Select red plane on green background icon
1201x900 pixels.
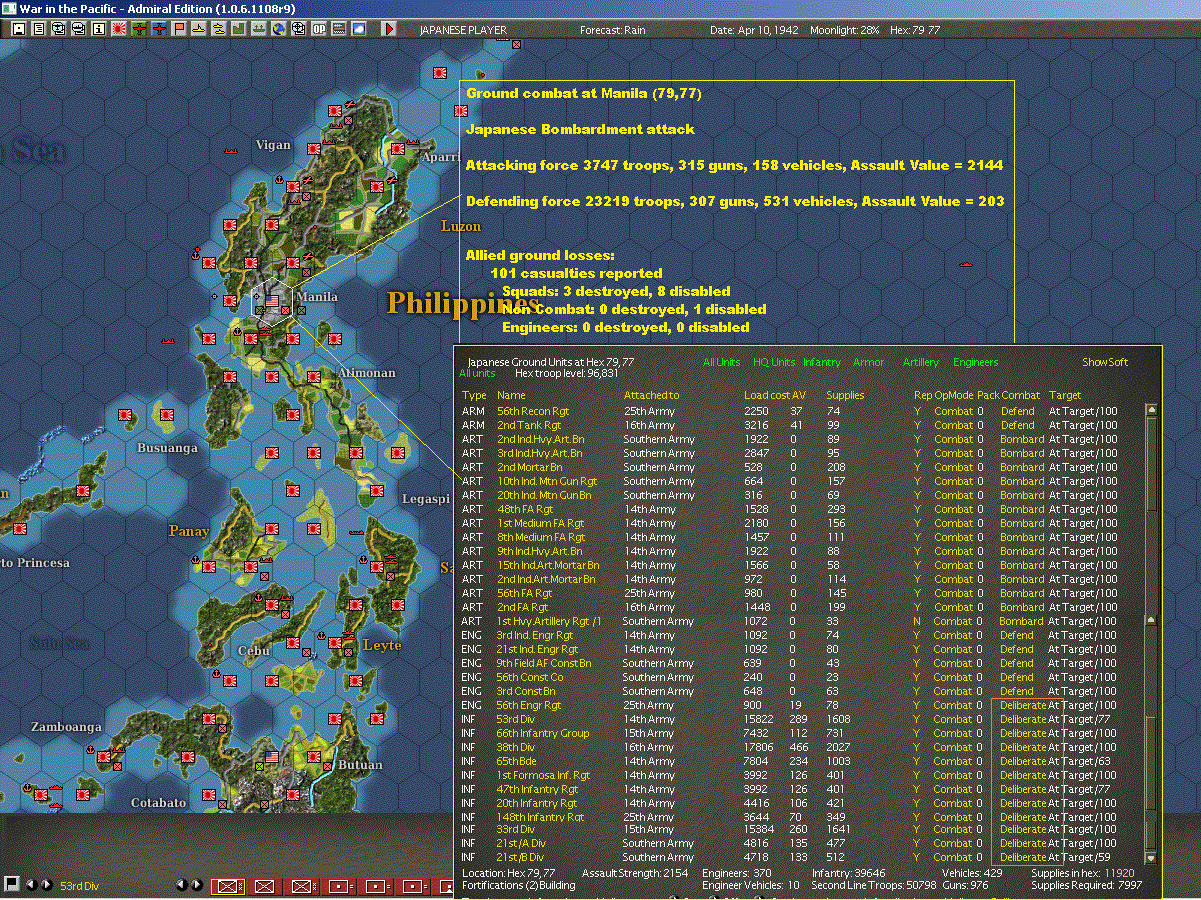coord(139,30)
